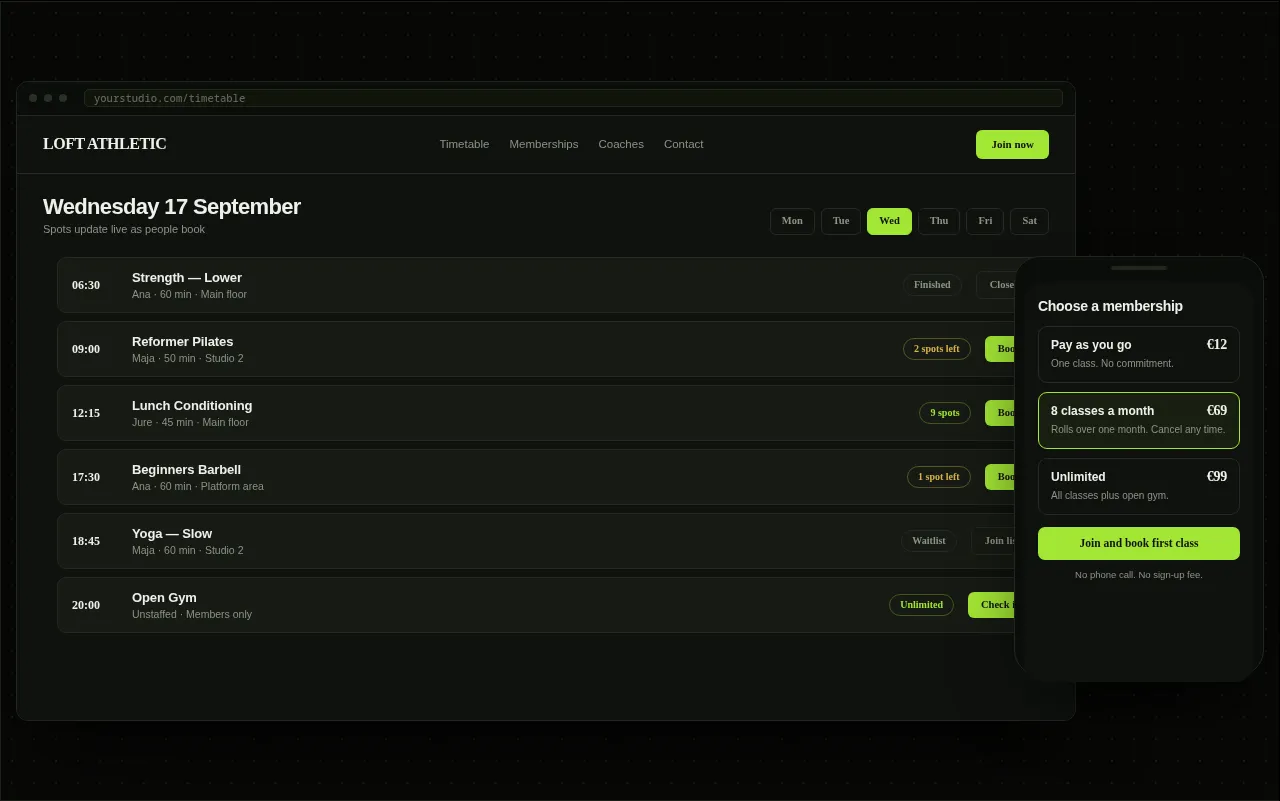Book the Beginners Barbell class
Viewport: 1280px width, 801px height.
coord(1000,477)
